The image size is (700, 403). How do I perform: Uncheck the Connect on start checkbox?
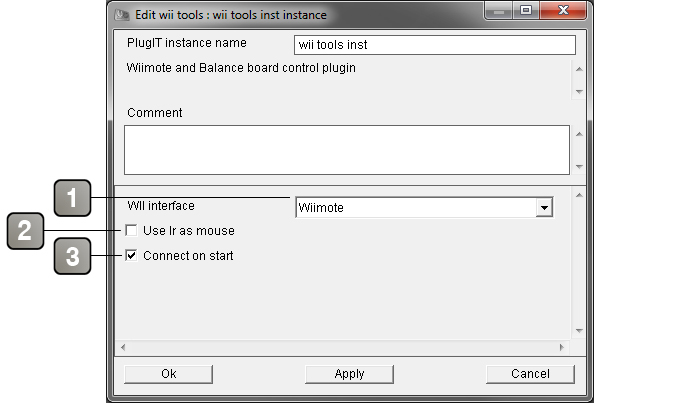pos(131,255)
